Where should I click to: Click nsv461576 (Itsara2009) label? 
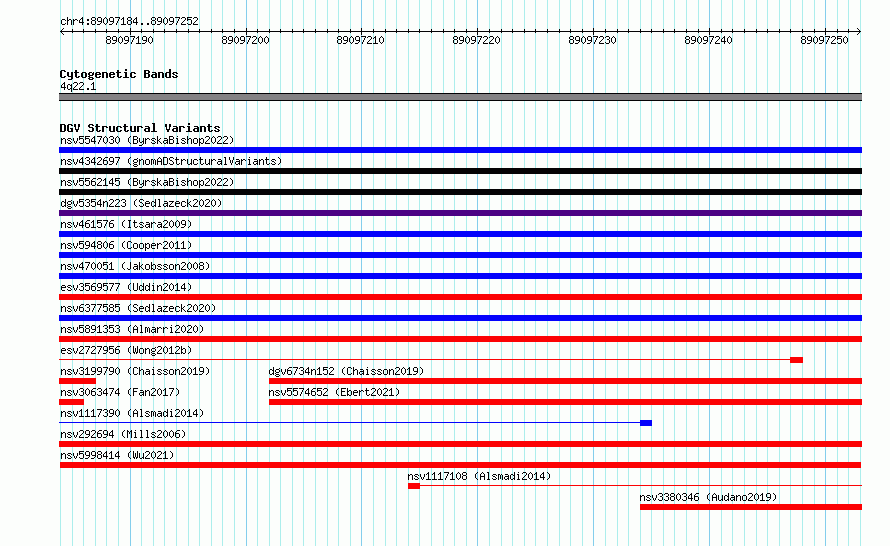(126, 224)
